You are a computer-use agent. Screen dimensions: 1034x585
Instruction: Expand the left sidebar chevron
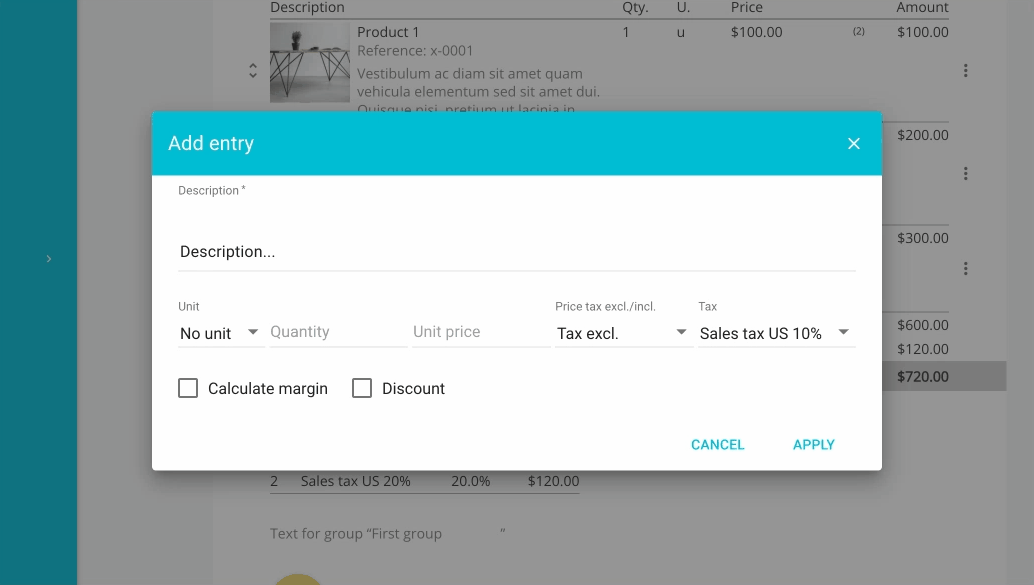point(48,259)
